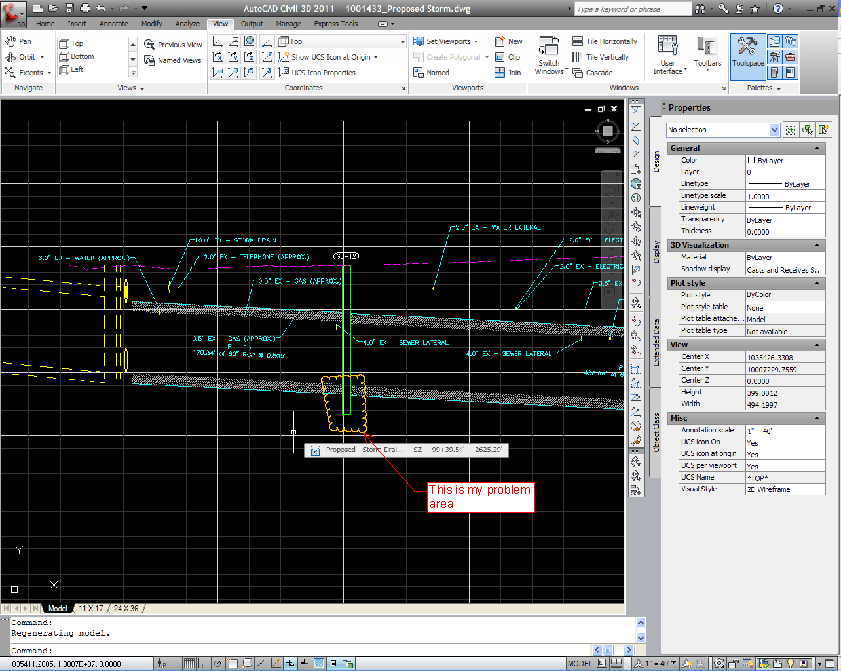The width and height of the screenshot is (841, 671).
Task: Select the Pan navigation tool
Action: [18, 42]
